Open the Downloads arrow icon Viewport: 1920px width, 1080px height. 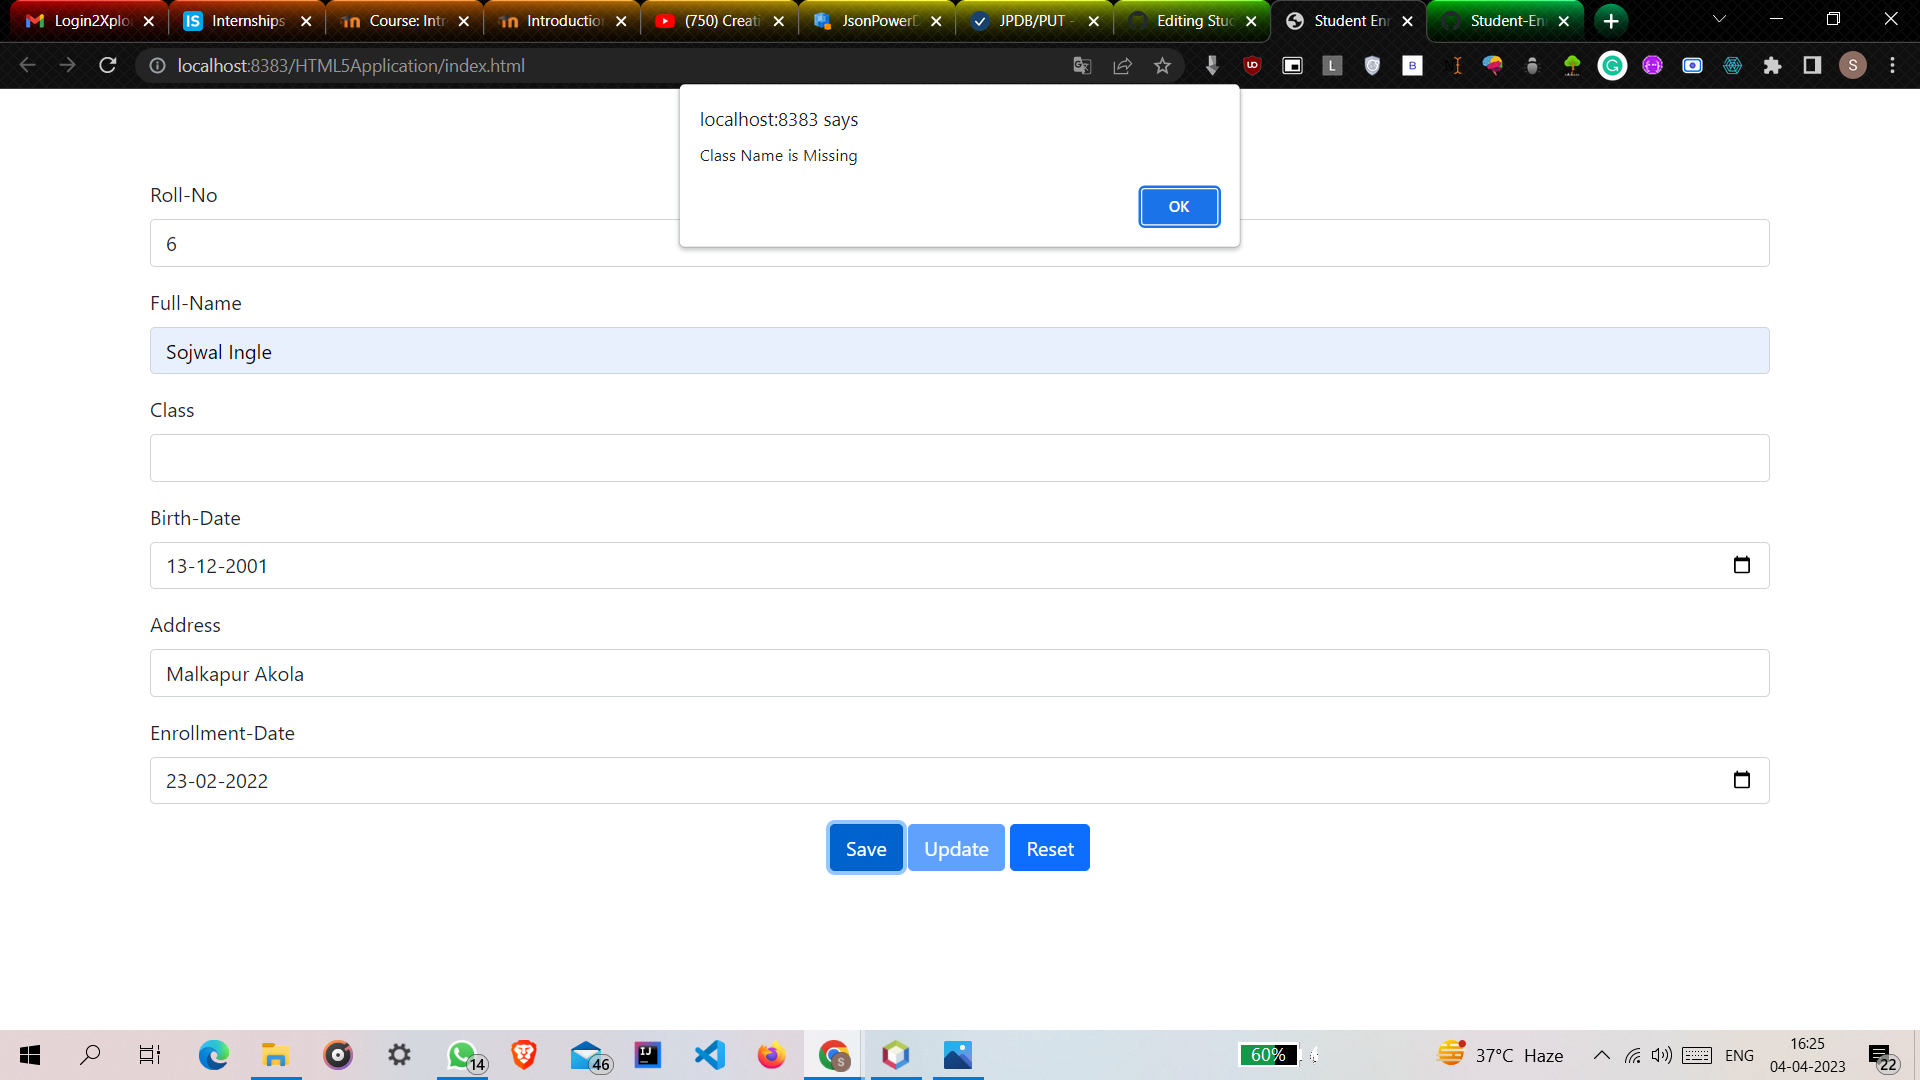tap(1212, 65)
